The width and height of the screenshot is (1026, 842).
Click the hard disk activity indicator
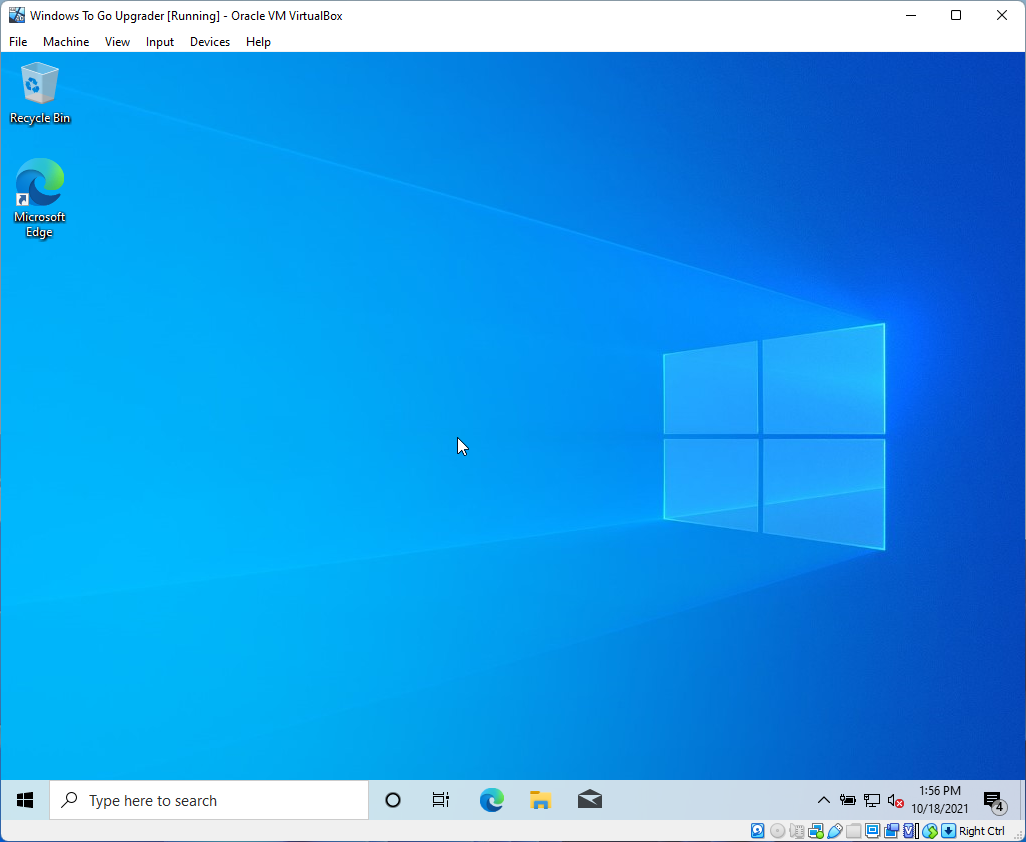(758, 831)
